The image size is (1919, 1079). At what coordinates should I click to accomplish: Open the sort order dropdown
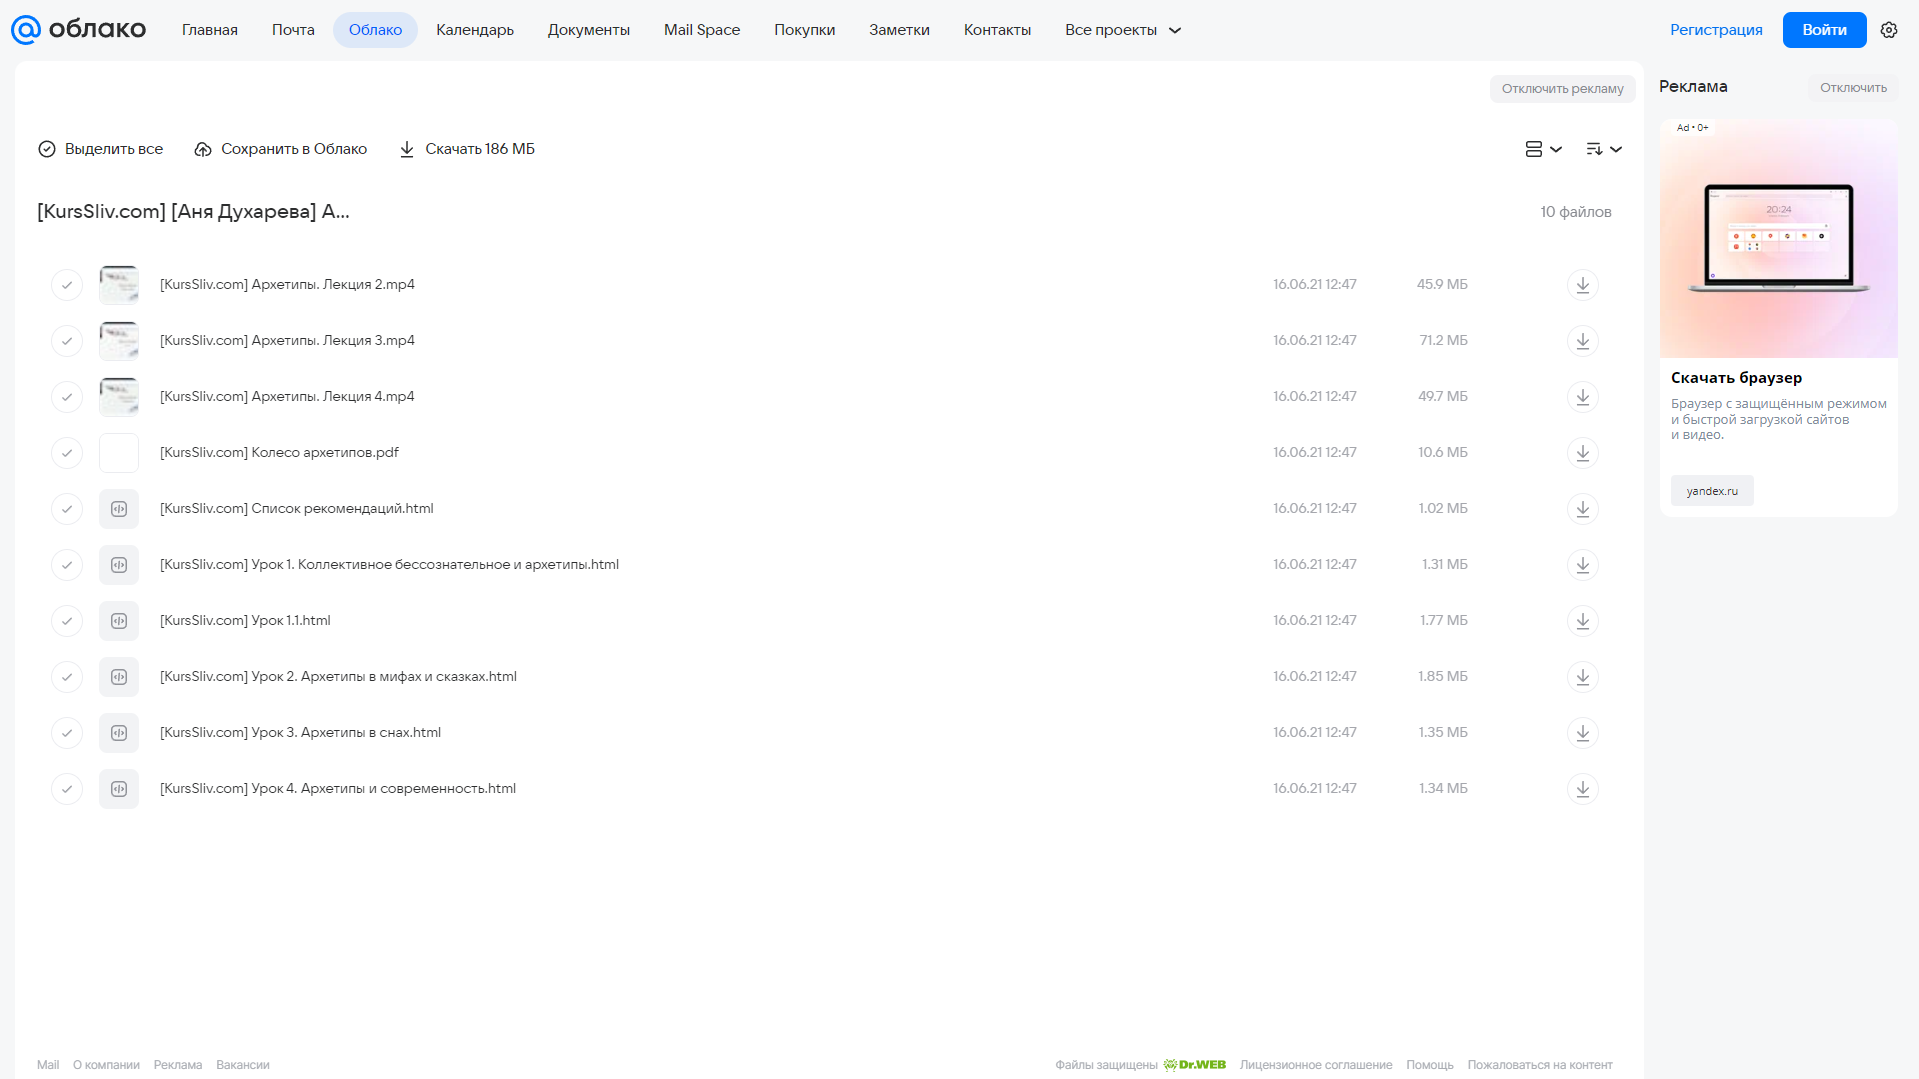[1603, 149]
